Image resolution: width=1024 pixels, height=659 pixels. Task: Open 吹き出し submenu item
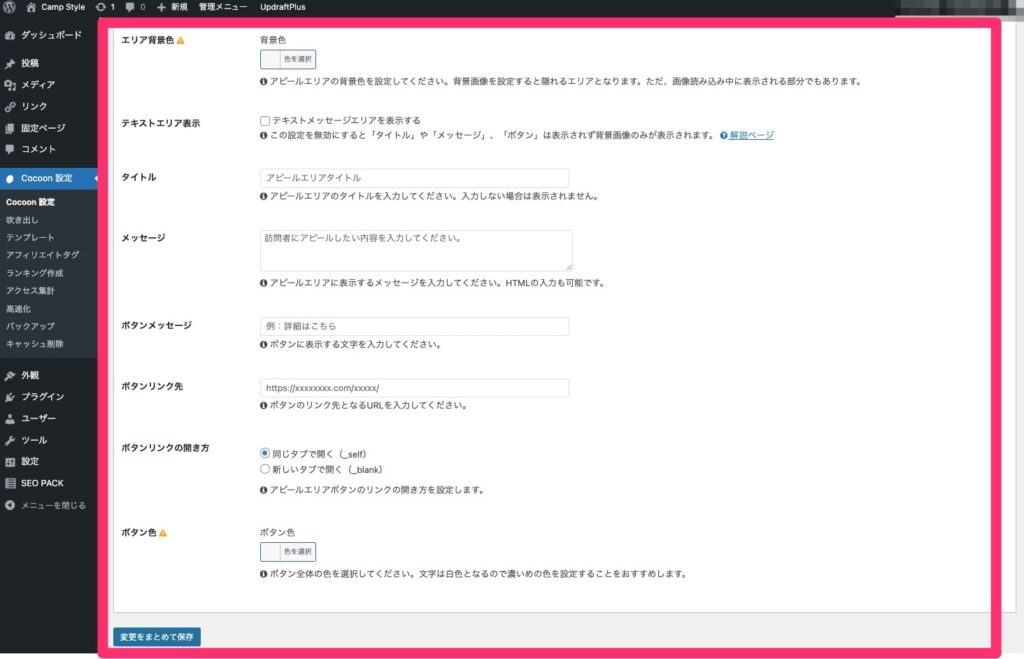(22, 220)
